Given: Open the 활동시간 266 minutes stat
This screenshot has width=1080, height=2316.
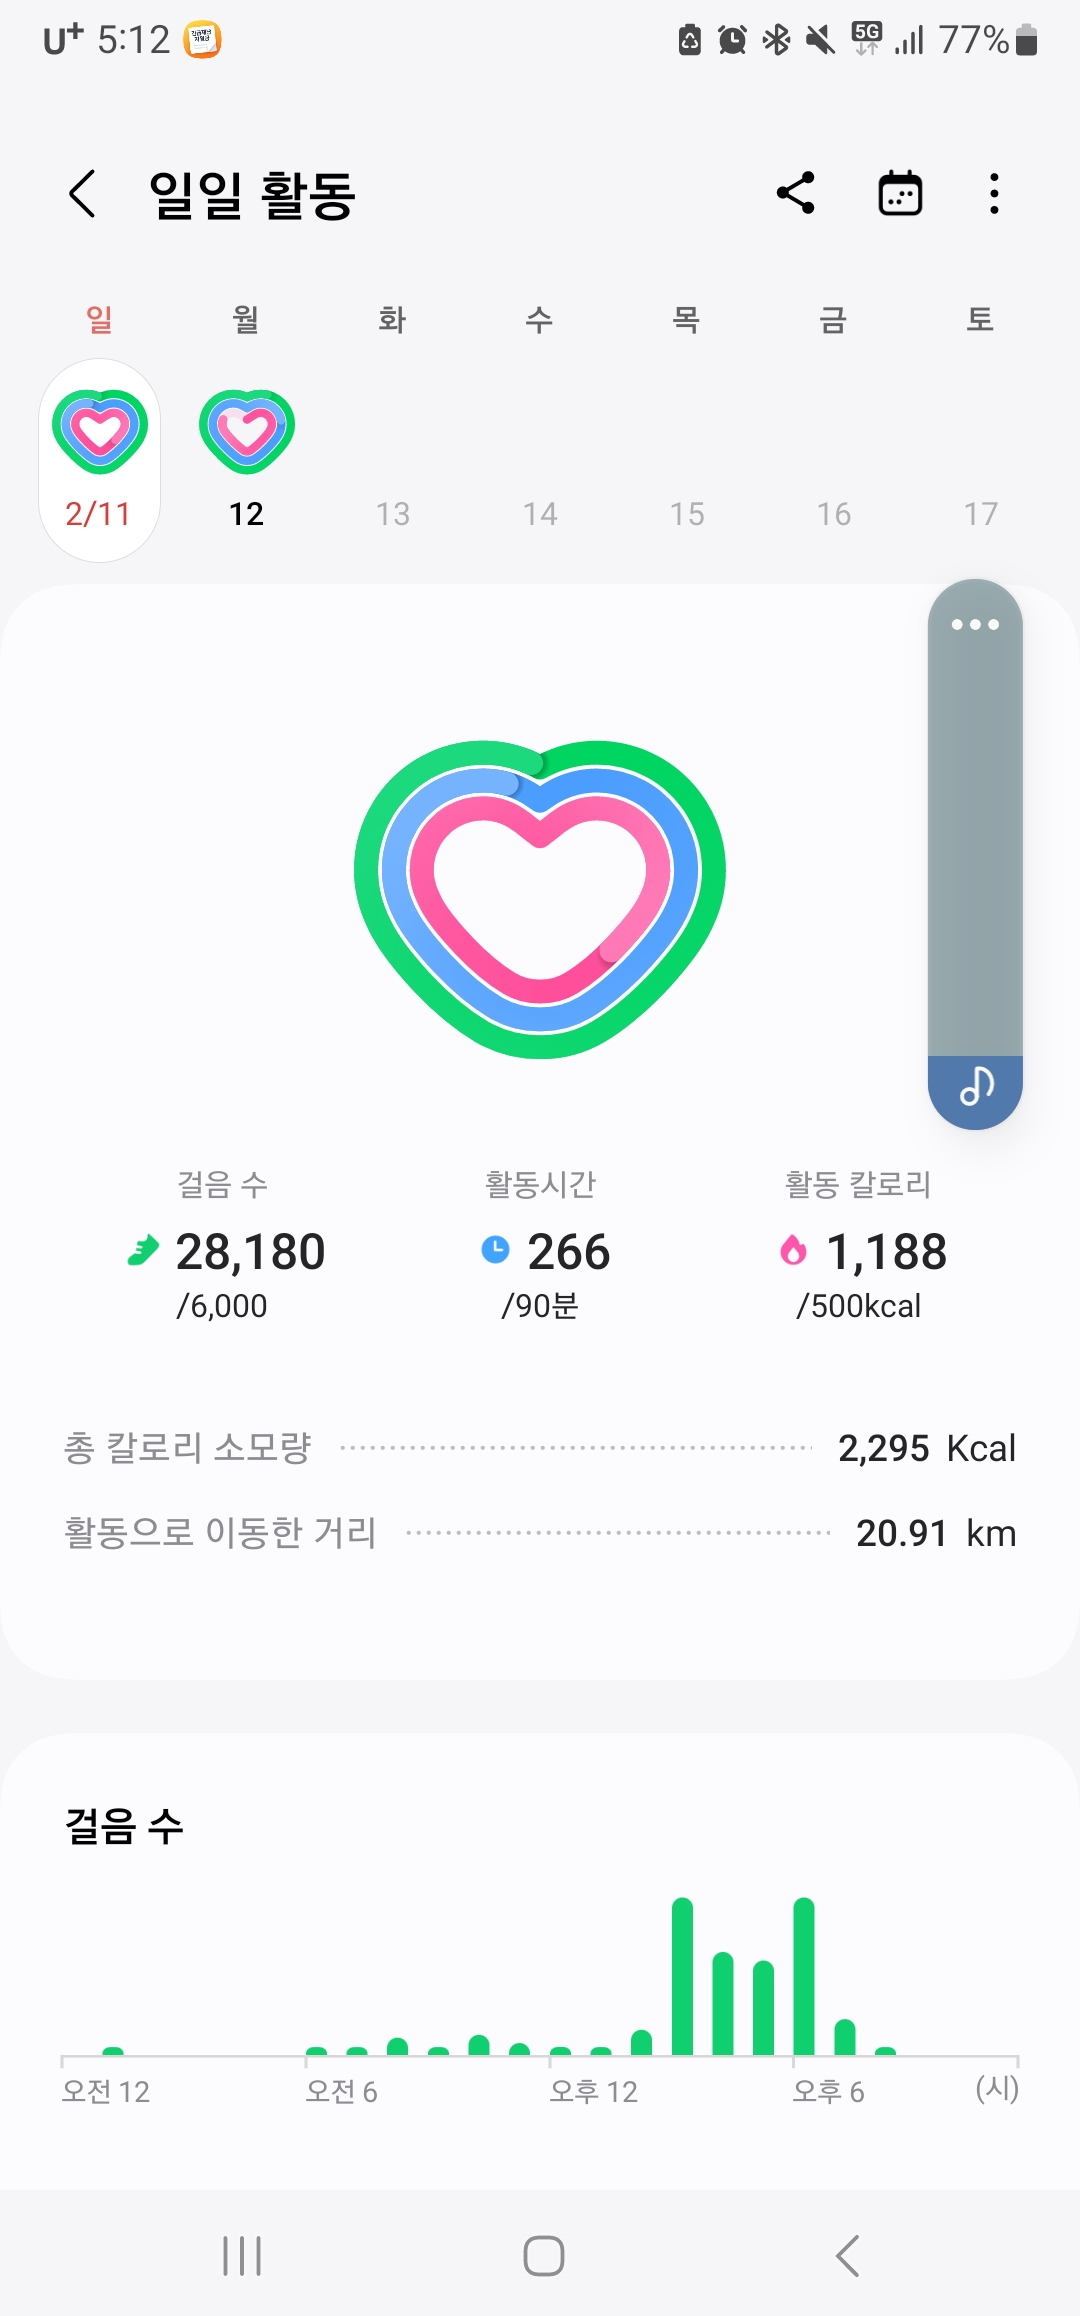Looking at the screenshot, I should click(567, 1252).
